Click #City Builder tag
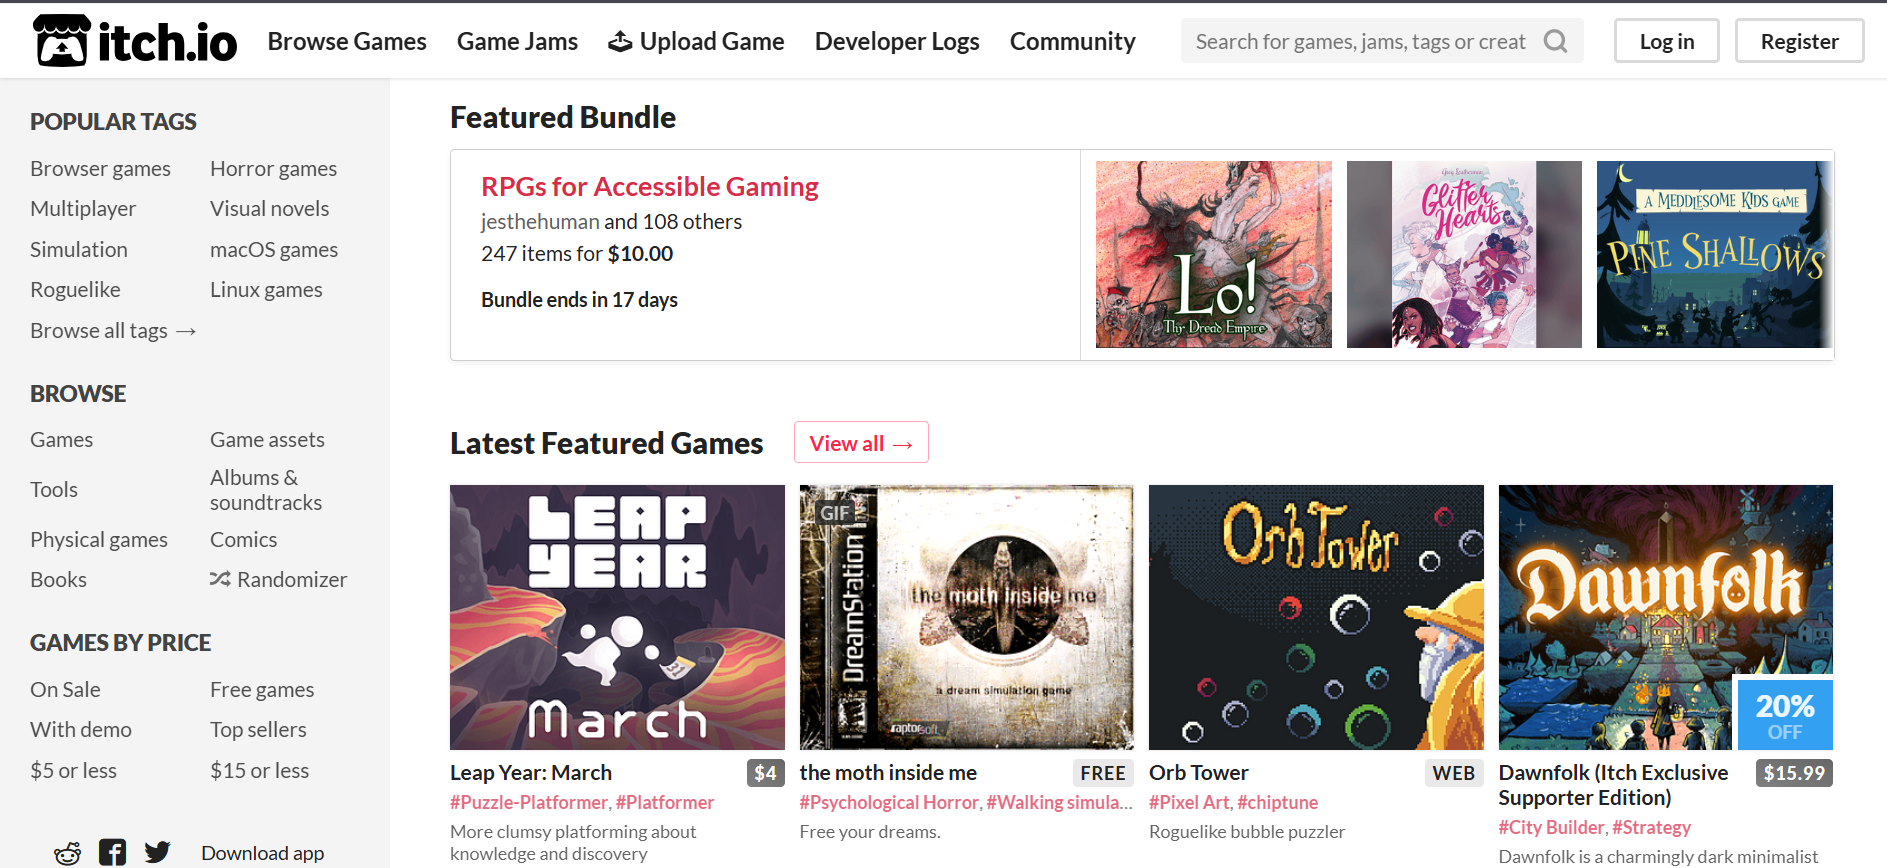The image size is (1887, 868). point(1551,828)
